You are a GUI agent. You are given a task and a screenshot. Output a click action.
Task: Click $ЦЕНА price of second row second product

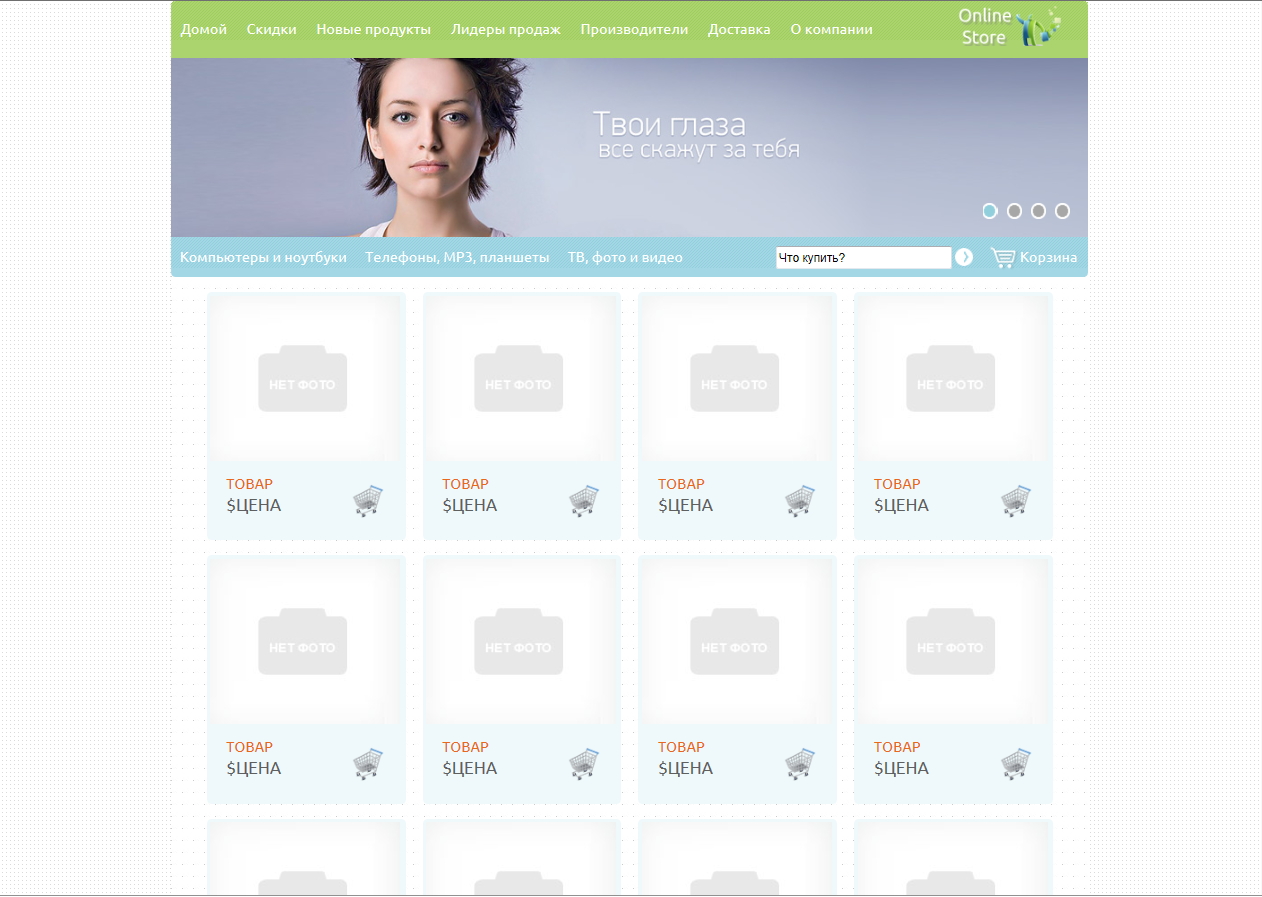pyautogui.click(x=470, y=768)
